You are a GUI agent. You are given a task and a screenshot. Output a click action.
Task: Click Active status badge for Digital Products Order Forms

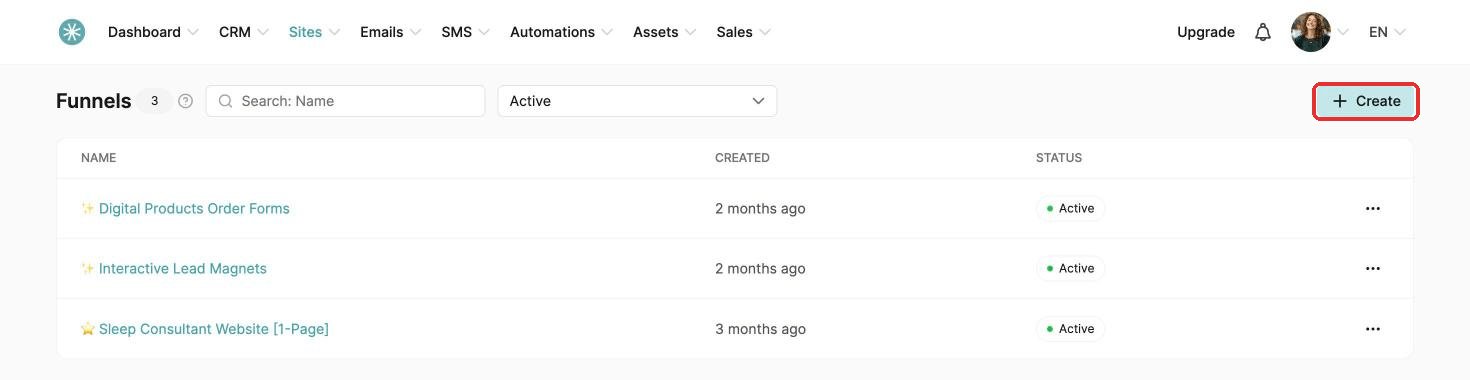[x=1070, y=208]
